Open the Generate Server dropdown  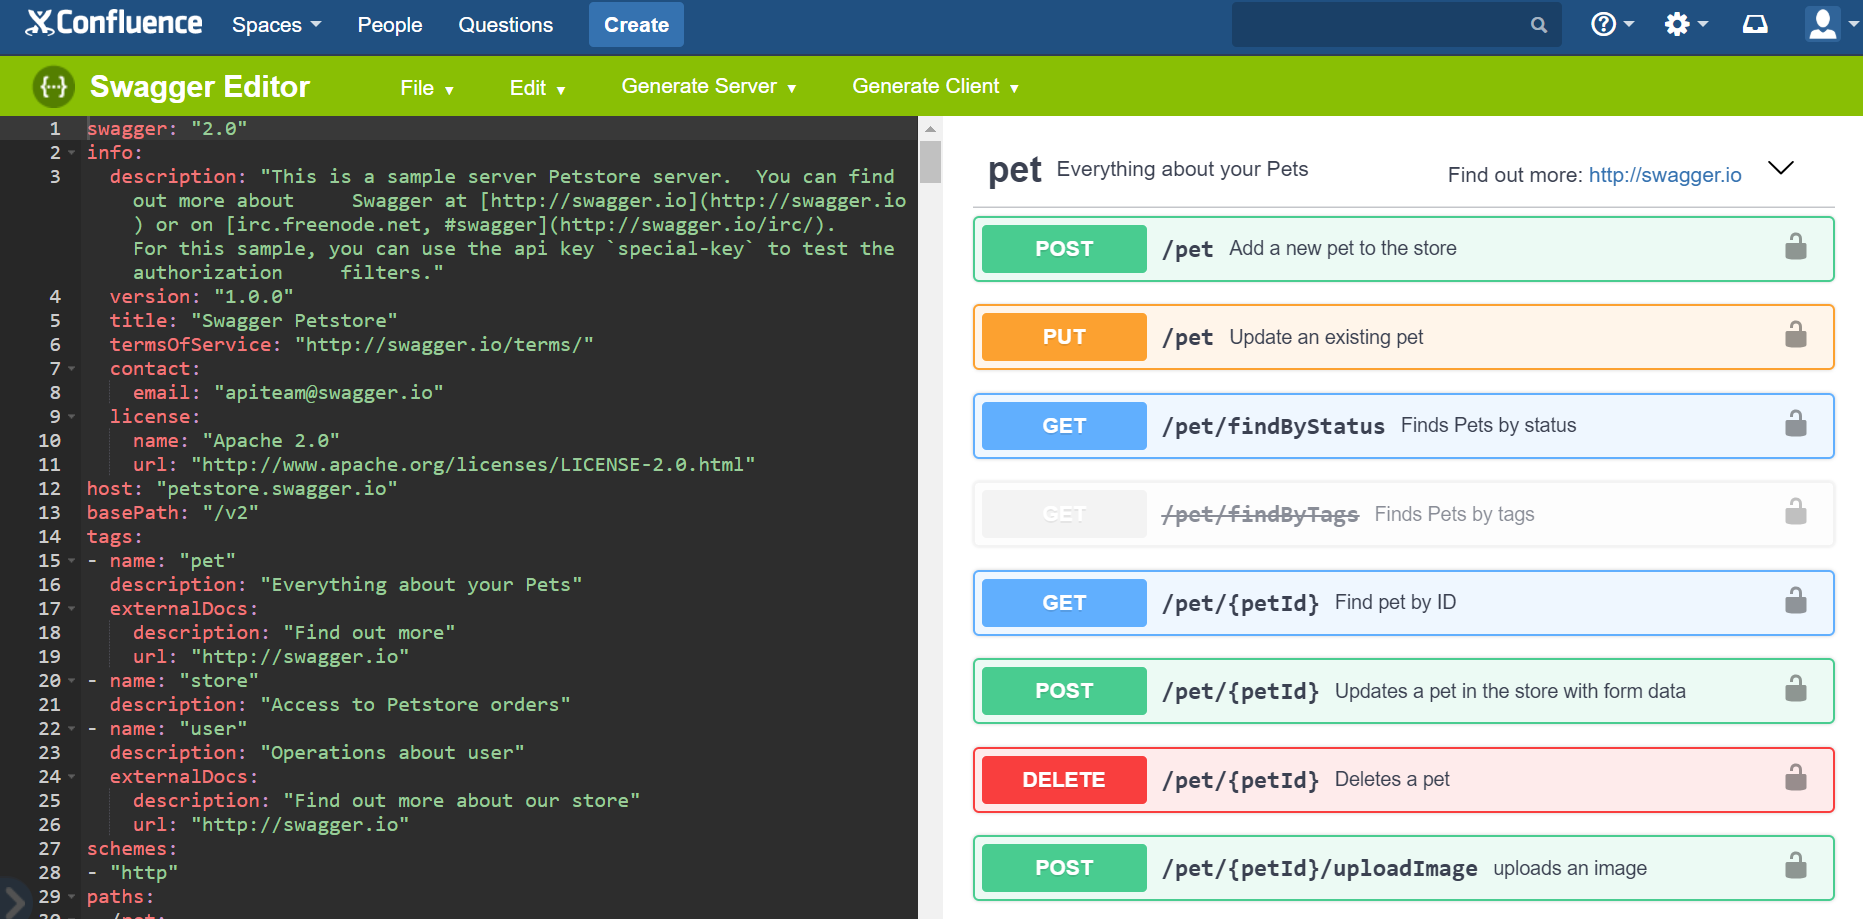tap(708, 86)
